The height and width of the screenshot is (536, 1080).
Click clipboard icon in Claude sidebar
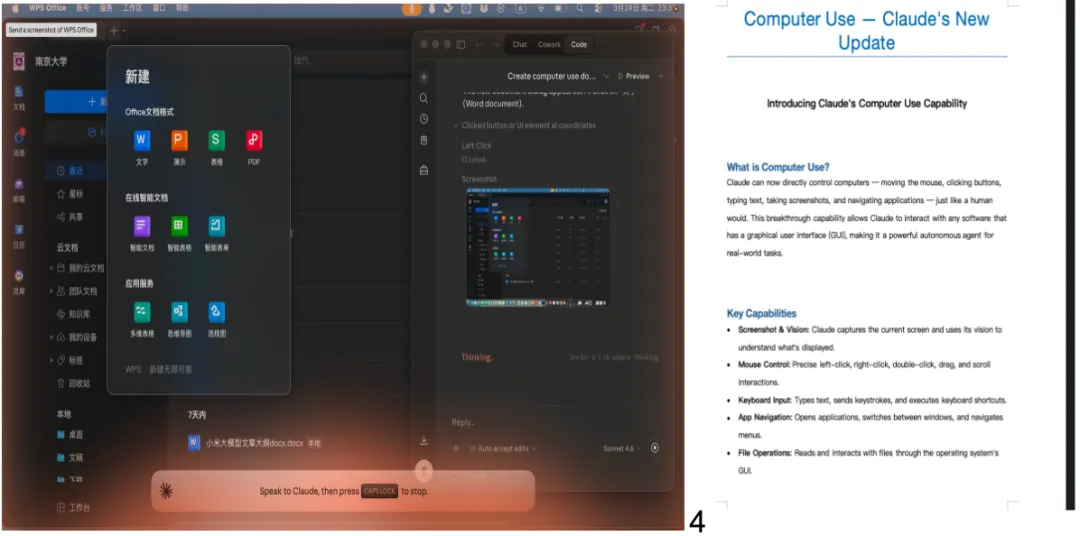[x=424, y=140]
